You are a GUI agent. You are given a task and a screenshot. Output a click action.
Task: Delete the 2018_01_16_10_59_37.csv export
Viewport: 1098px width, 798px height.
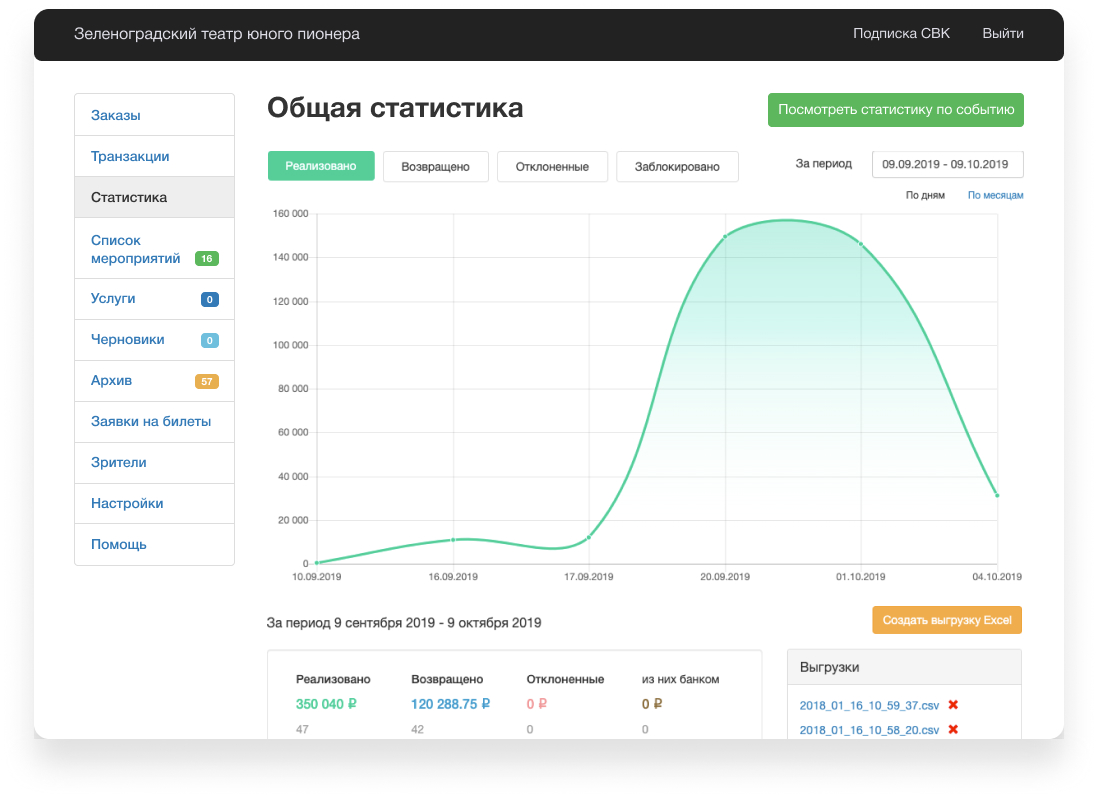tap(953, 705)
